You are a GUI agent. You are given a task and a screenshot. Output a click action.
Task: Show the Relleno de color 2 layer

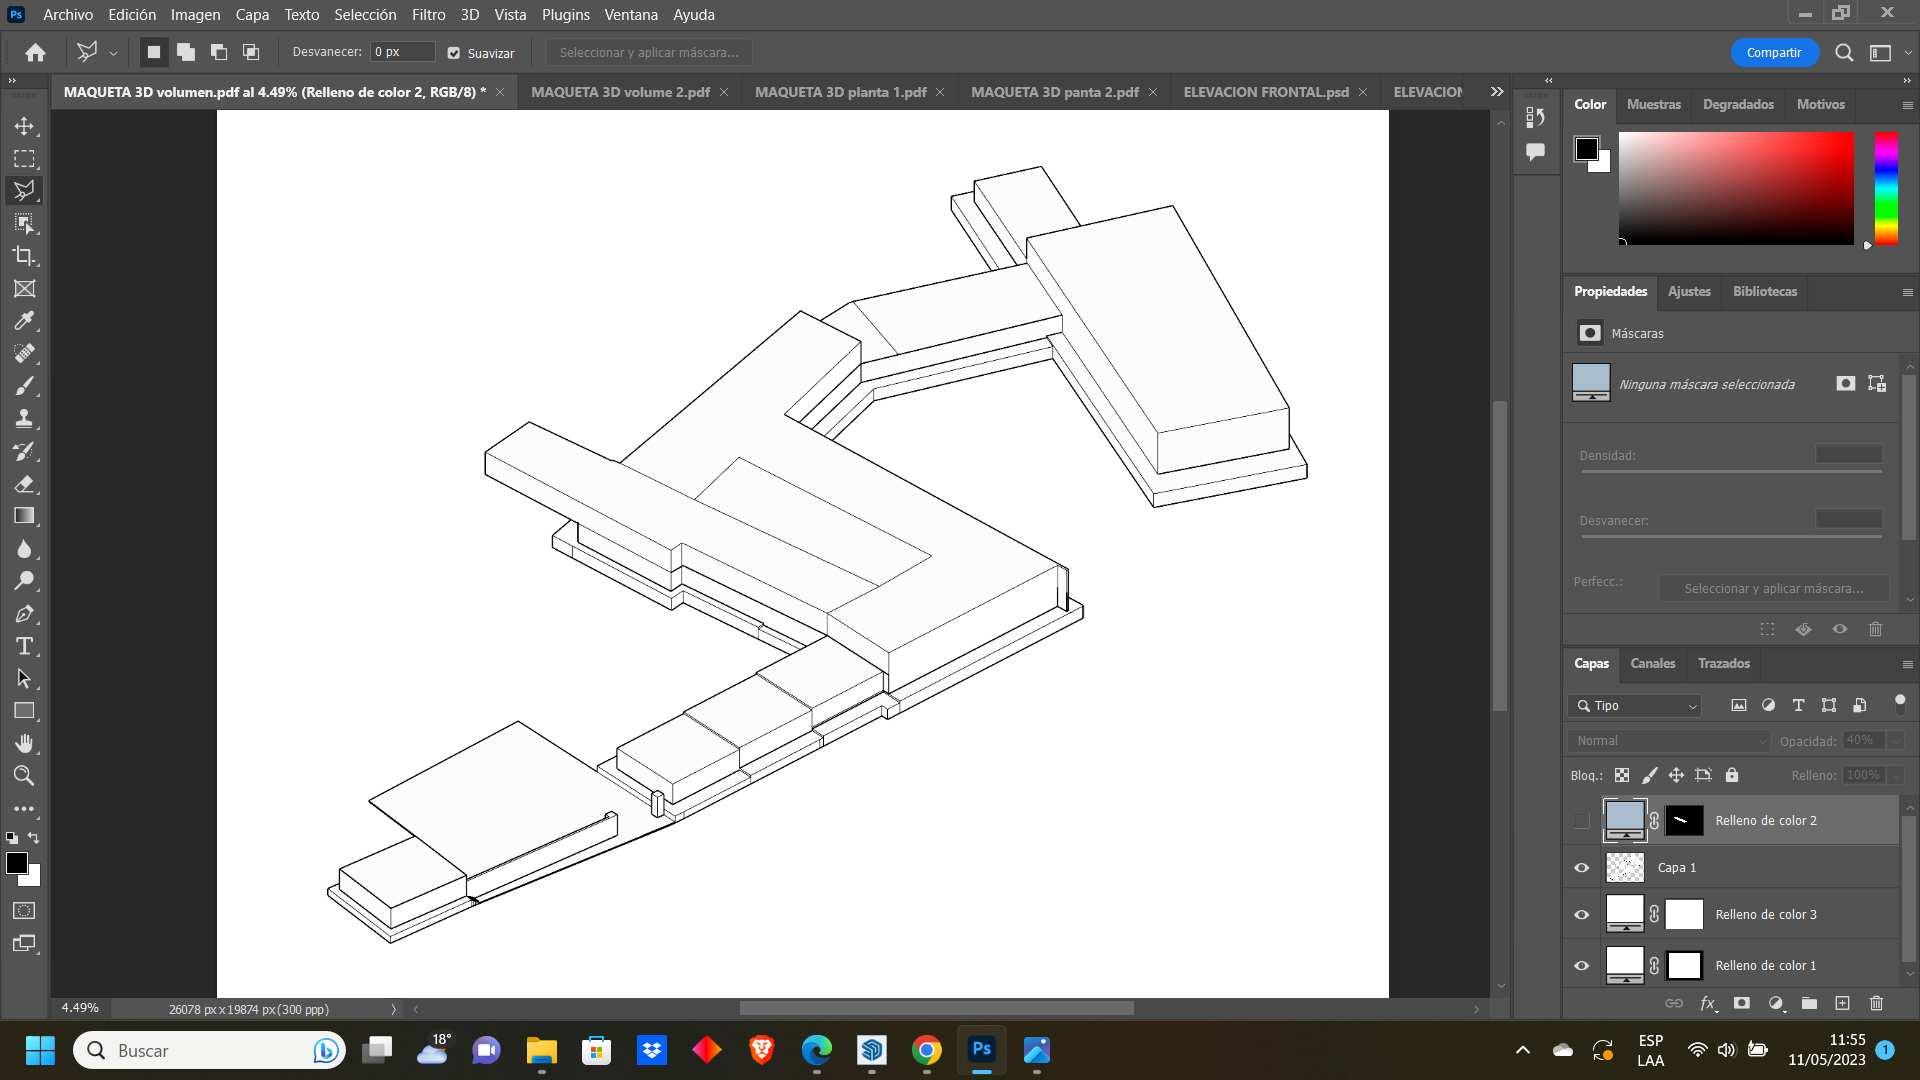pyautogui.click(x=1581, y=821)
